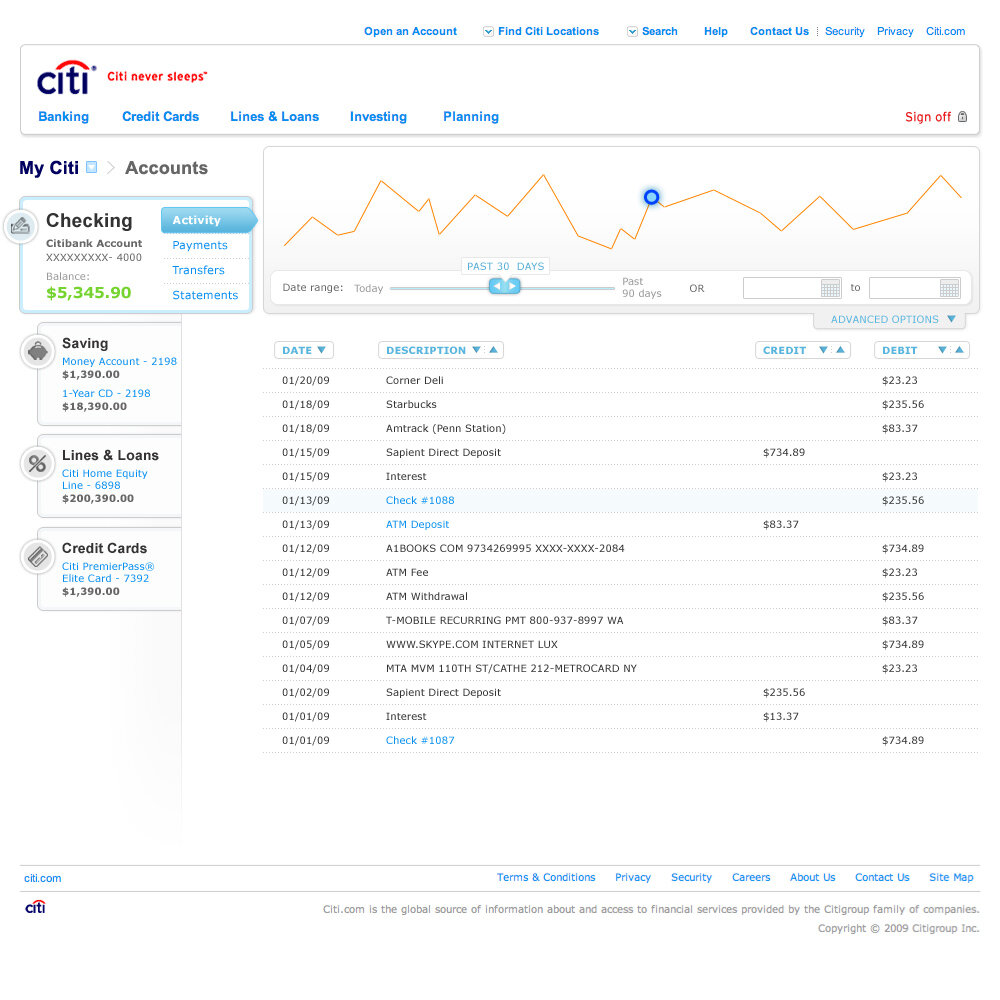This screenshot has width=1000, height=1000.
Task: Select the Transfers tab
Action: (198, 270)
